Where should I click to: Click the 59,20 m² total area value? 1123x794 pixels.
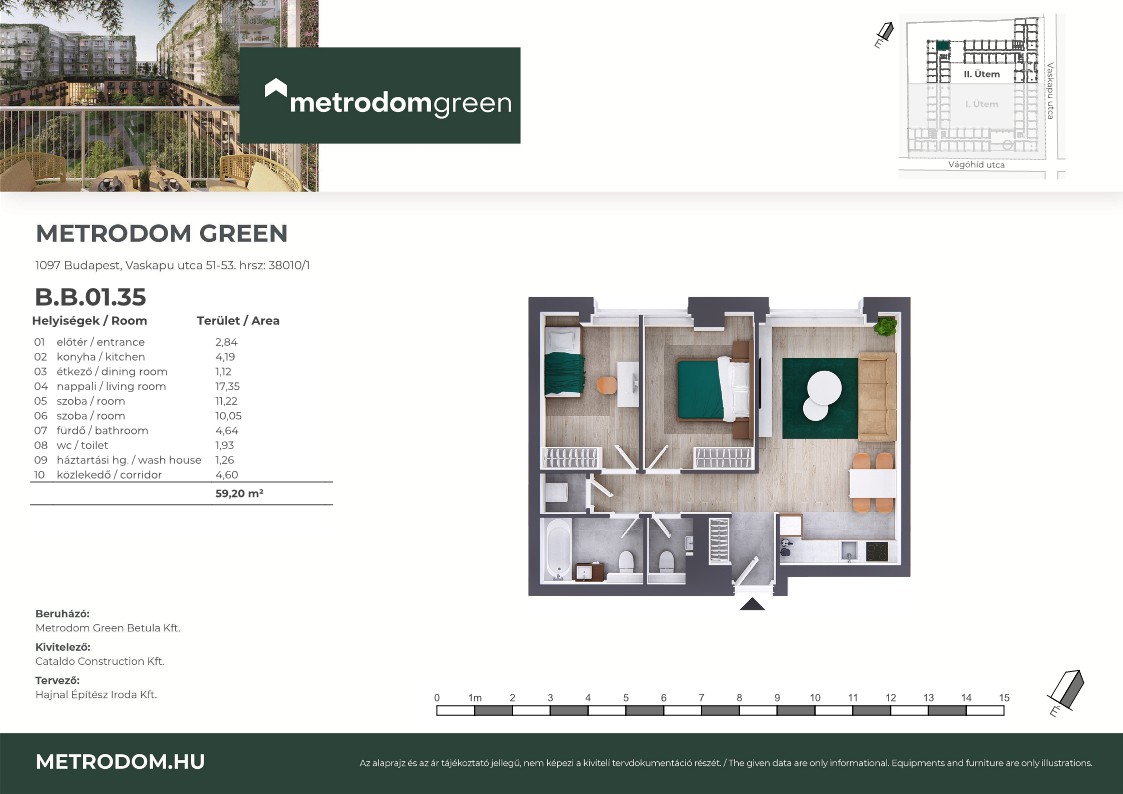(239, 493)
